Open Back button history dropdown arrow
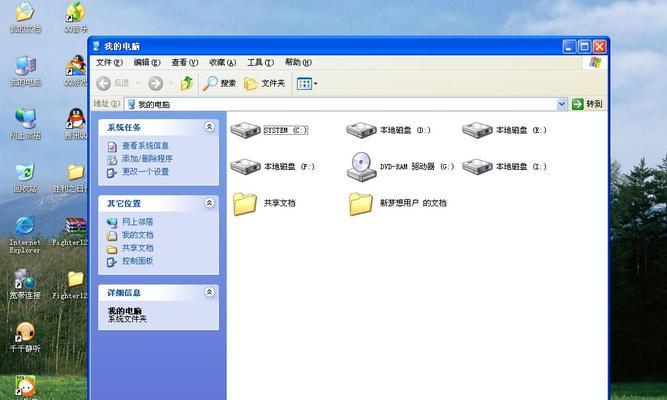 [x=138, y=83]
